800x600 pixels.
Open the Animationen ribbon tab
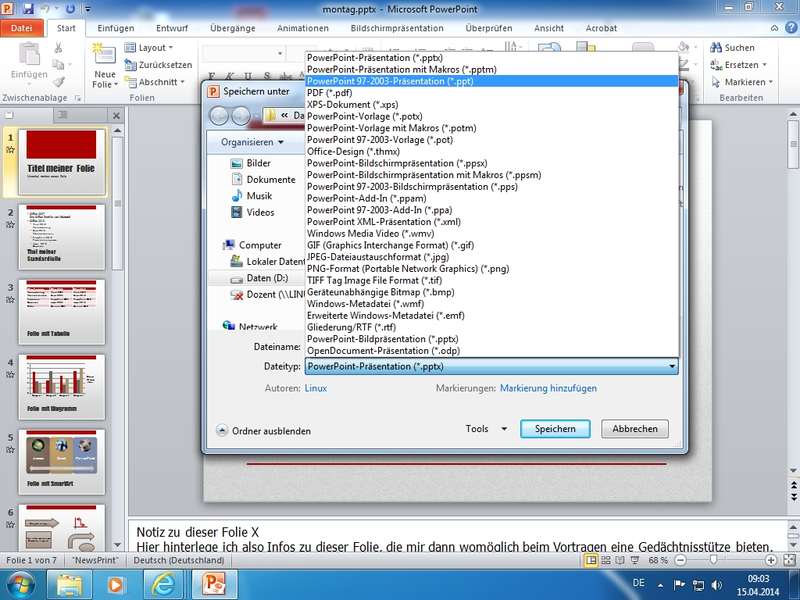click(x=303, y=28)
